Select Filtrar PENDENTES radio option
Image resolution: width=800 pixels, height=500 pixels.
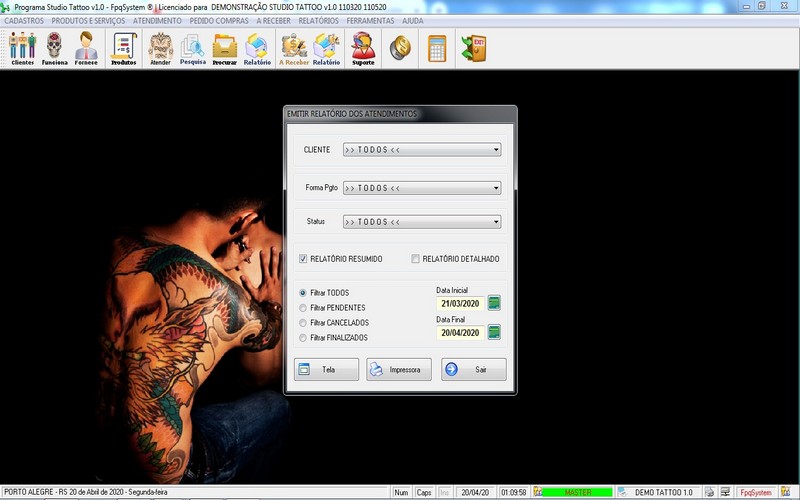click(x=303, y=308)
